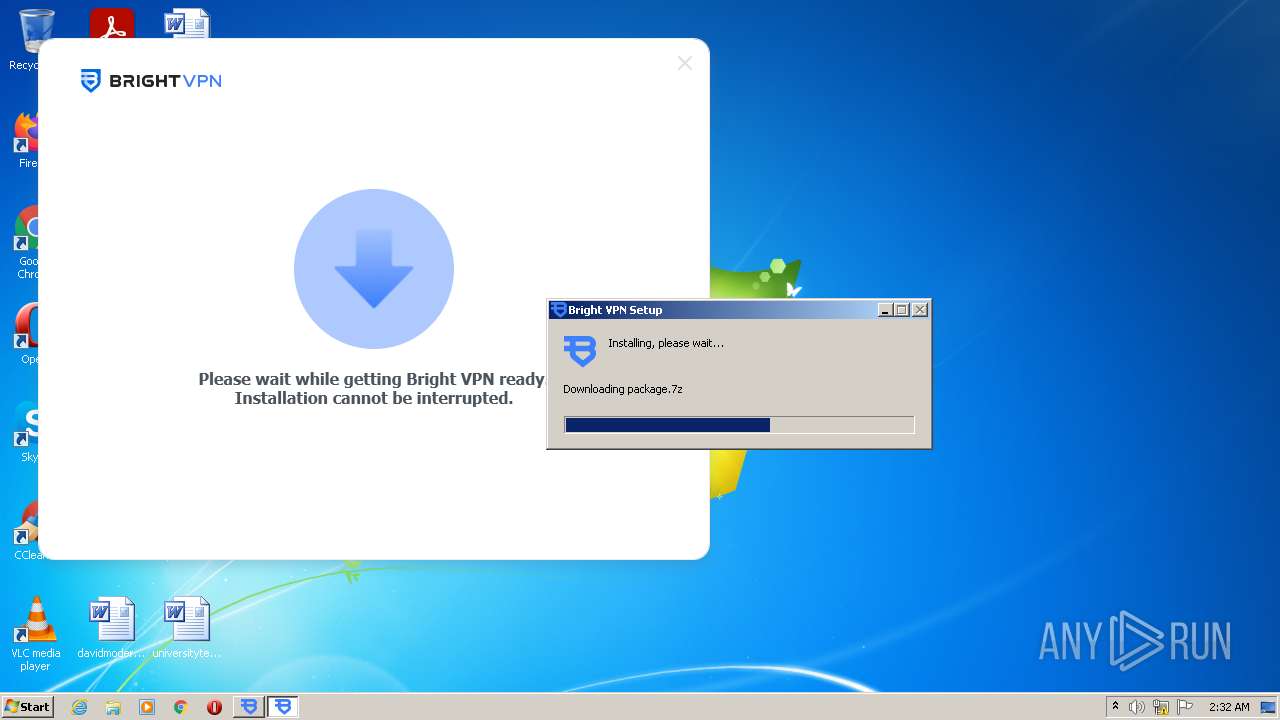Open the network status tray icon
This screenshot has height=720, width=1280.
coord(1161,707)
